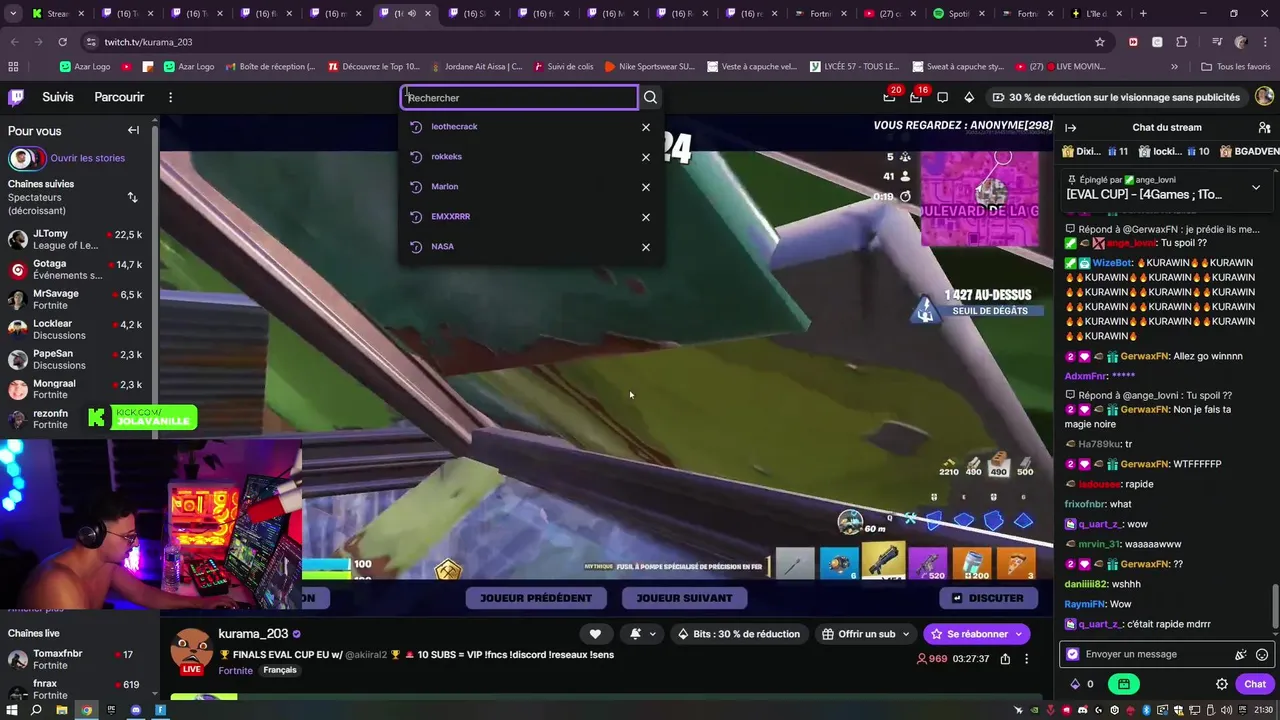Screen dimensions: 1280x720
Task: Send message with Chat button
Action: [1255, 684]
